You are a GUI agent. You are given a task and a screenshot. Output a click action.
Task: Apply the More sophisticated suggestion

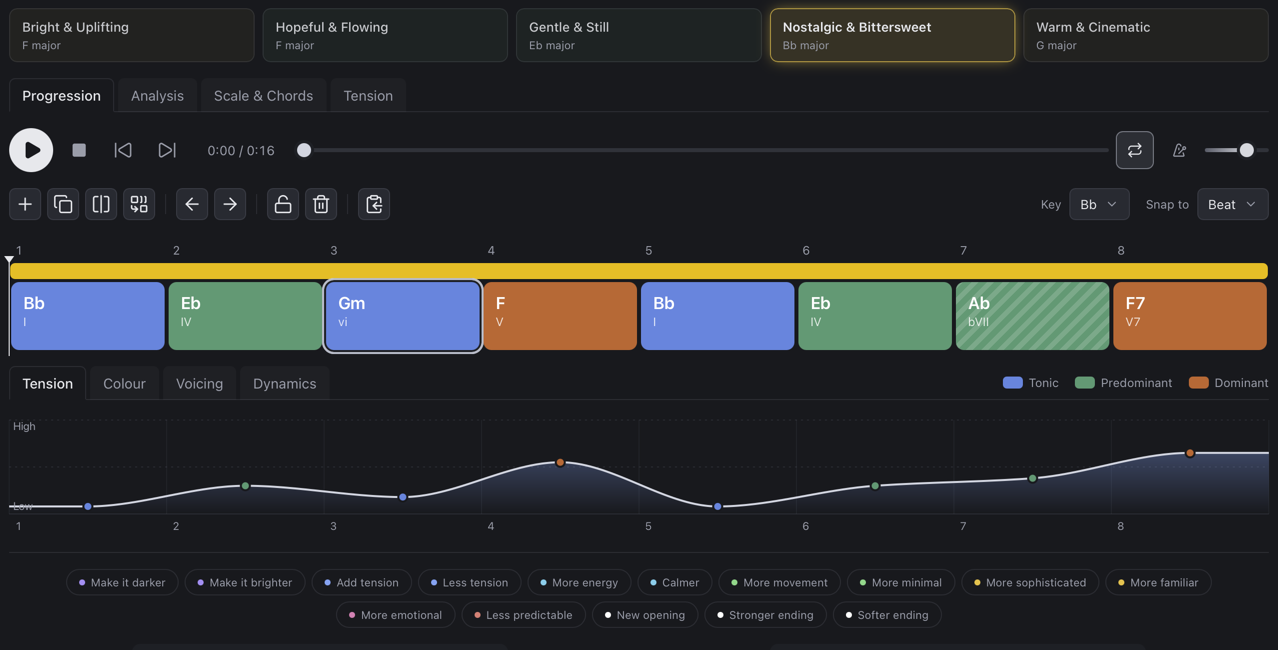(x=1030, y=582)
